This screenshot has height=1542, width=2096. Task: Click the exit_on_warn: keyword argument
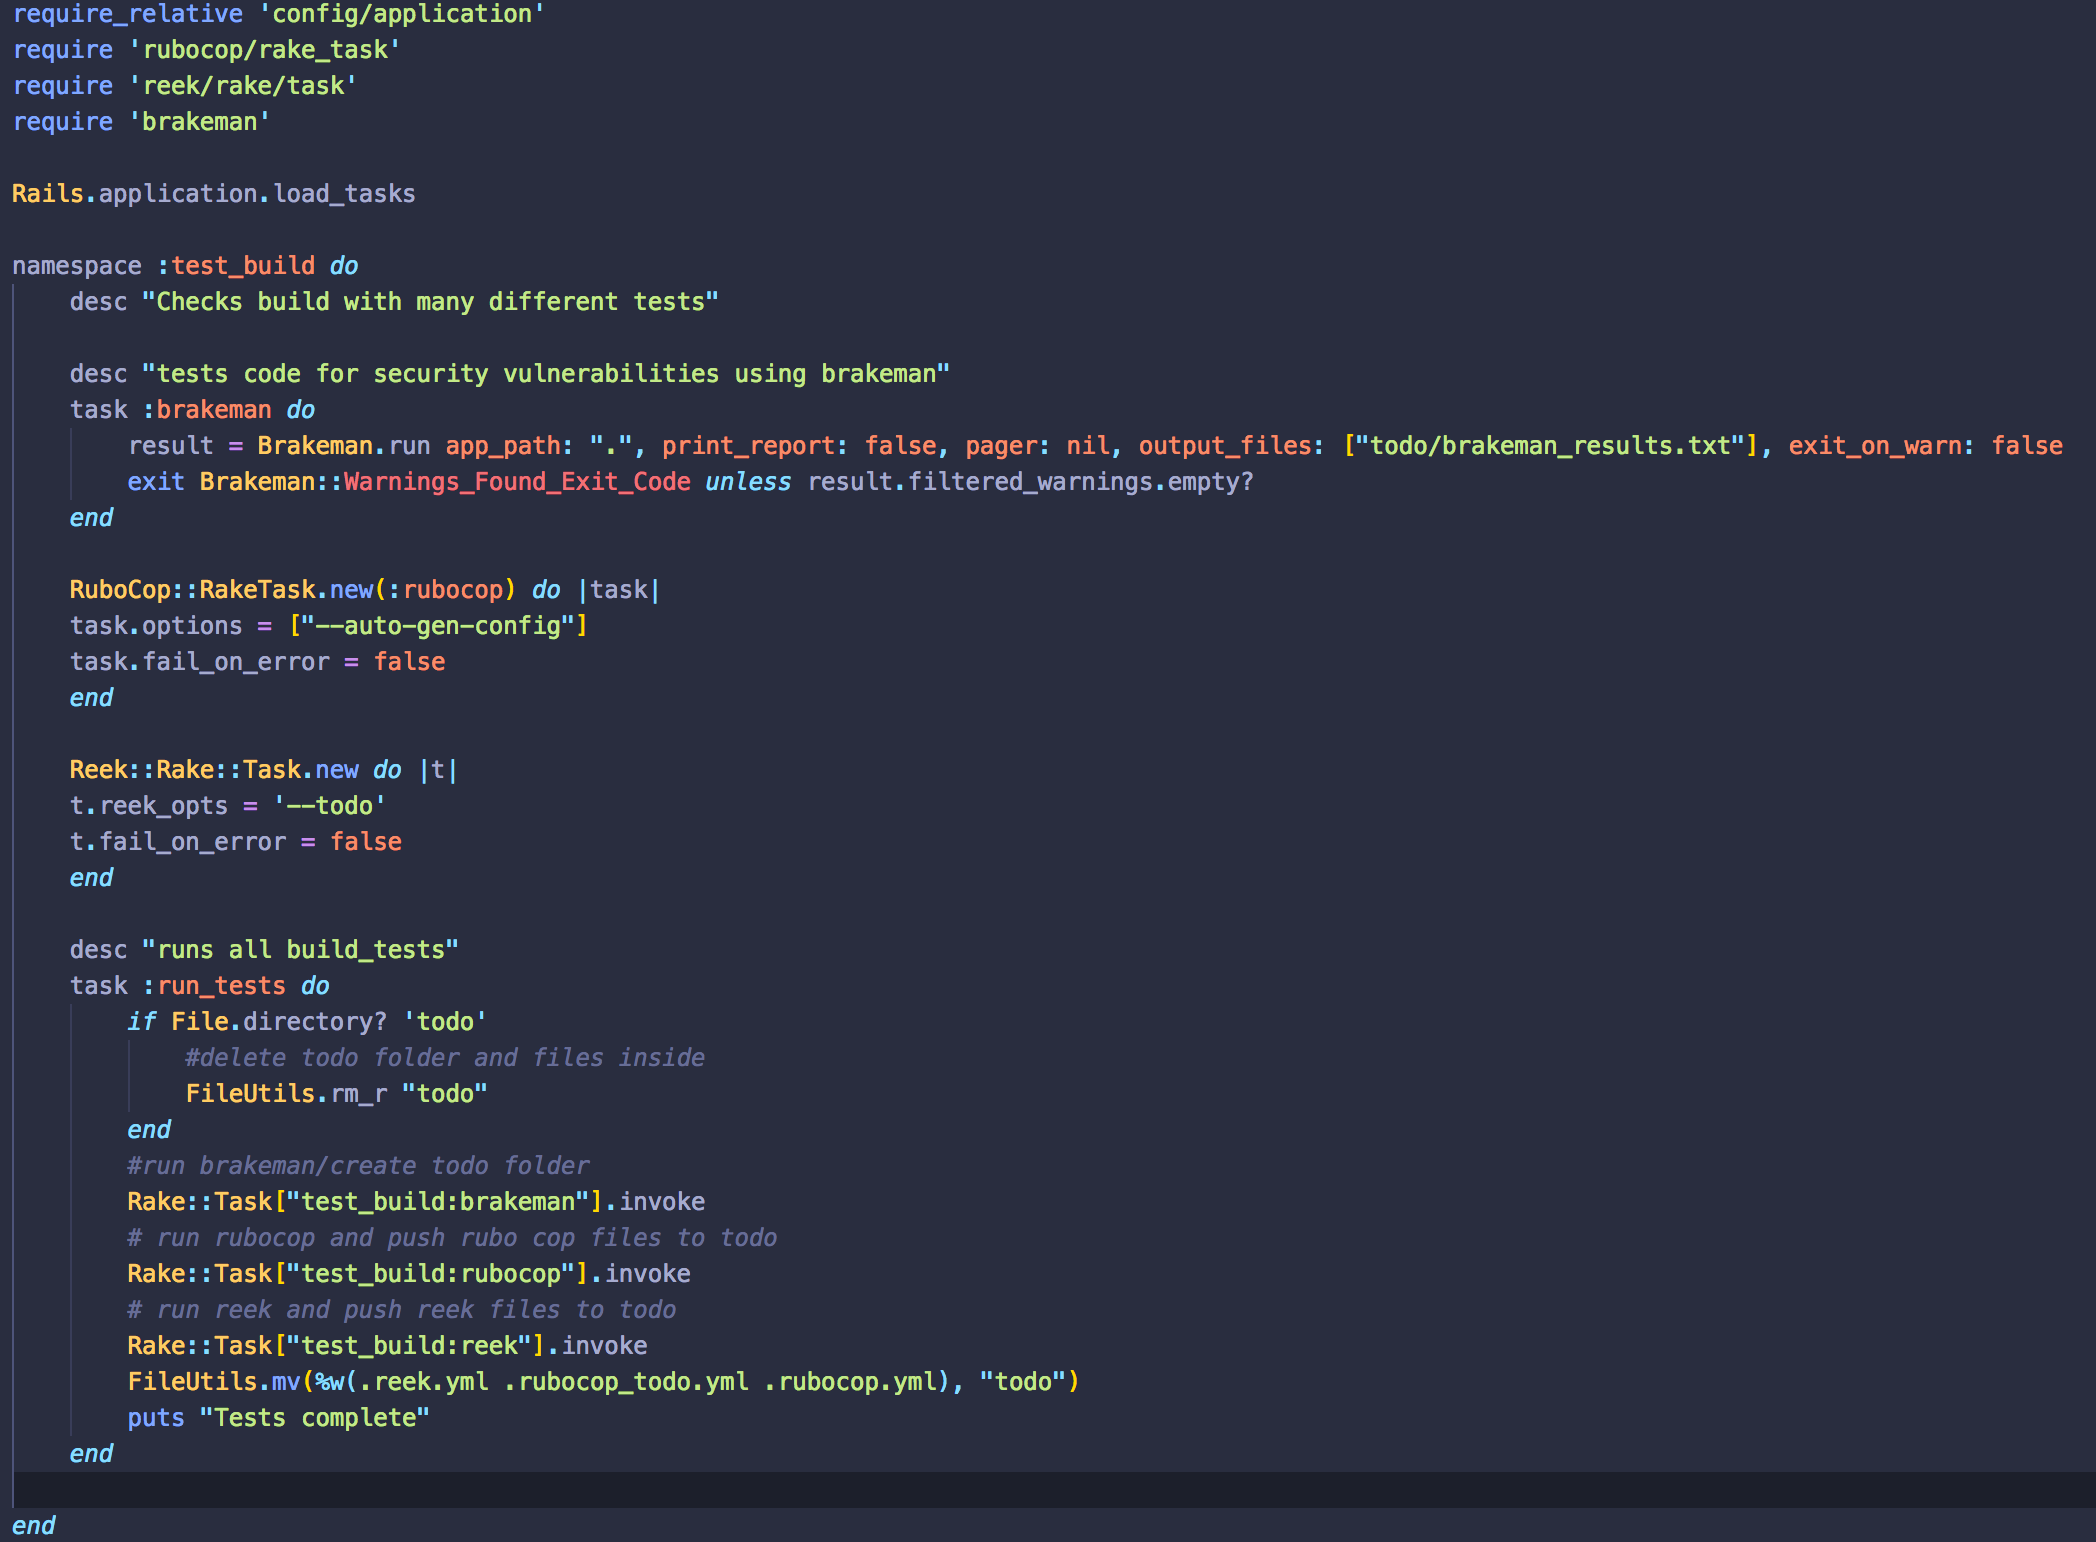point(1882,446)
